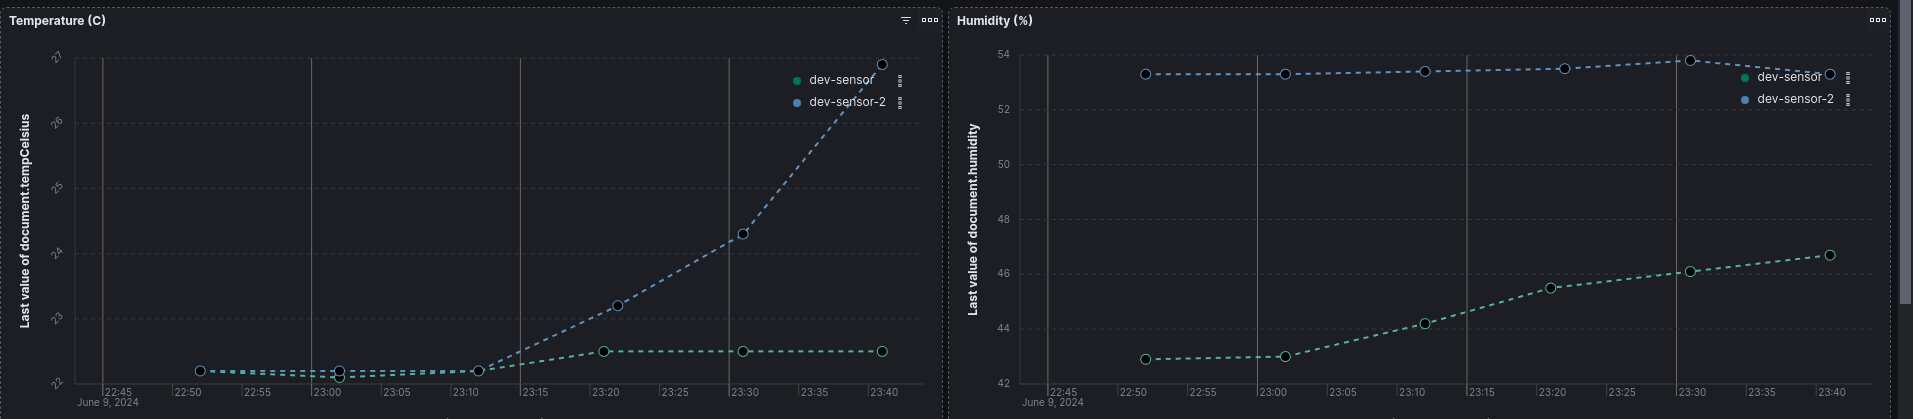Select dev-sensor humidity point at 23:10

(x=1425, y=324)
